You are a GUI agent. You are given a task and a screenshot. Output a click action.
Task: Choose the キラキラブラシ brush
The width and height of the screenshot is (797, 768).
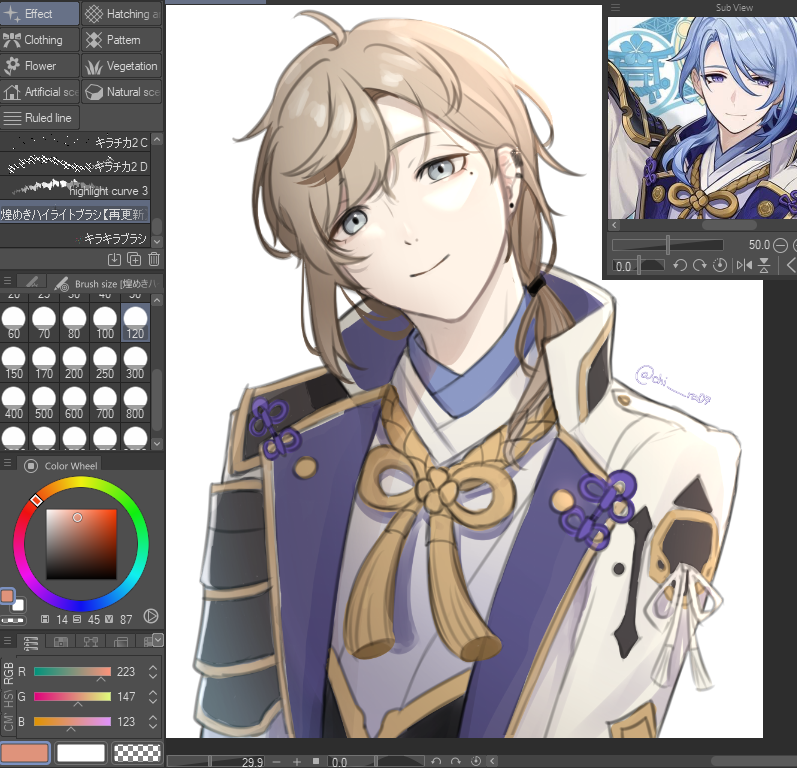tap(75, 238)
